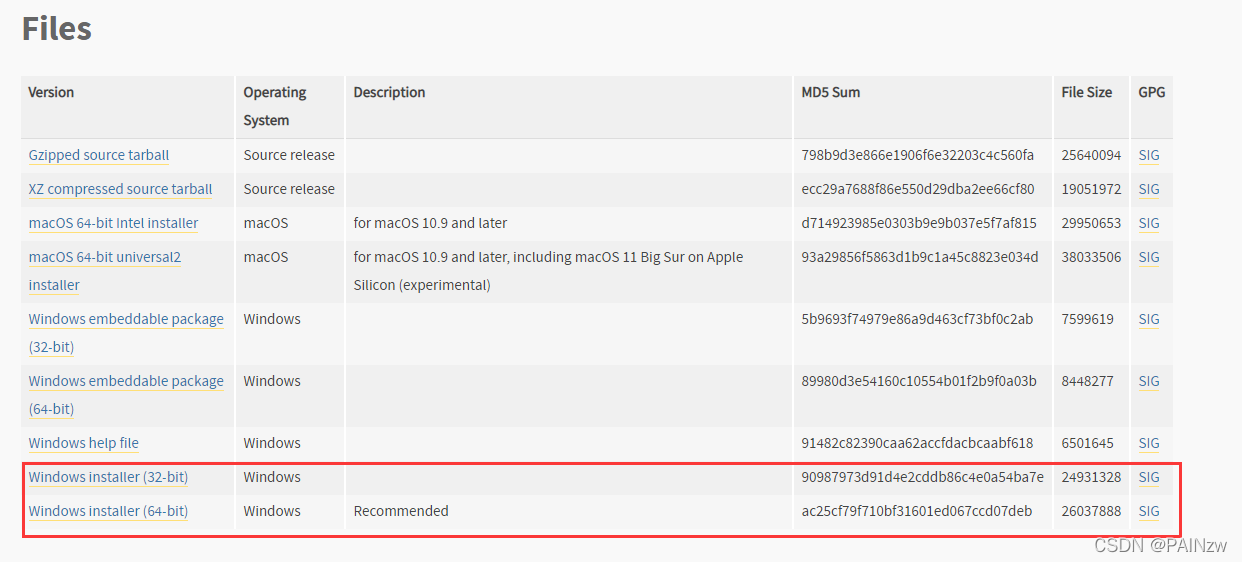The image size is (1242, 562).
Task: Open SIG for 32-bit embeddable package
Action: tap(1149, 319)
